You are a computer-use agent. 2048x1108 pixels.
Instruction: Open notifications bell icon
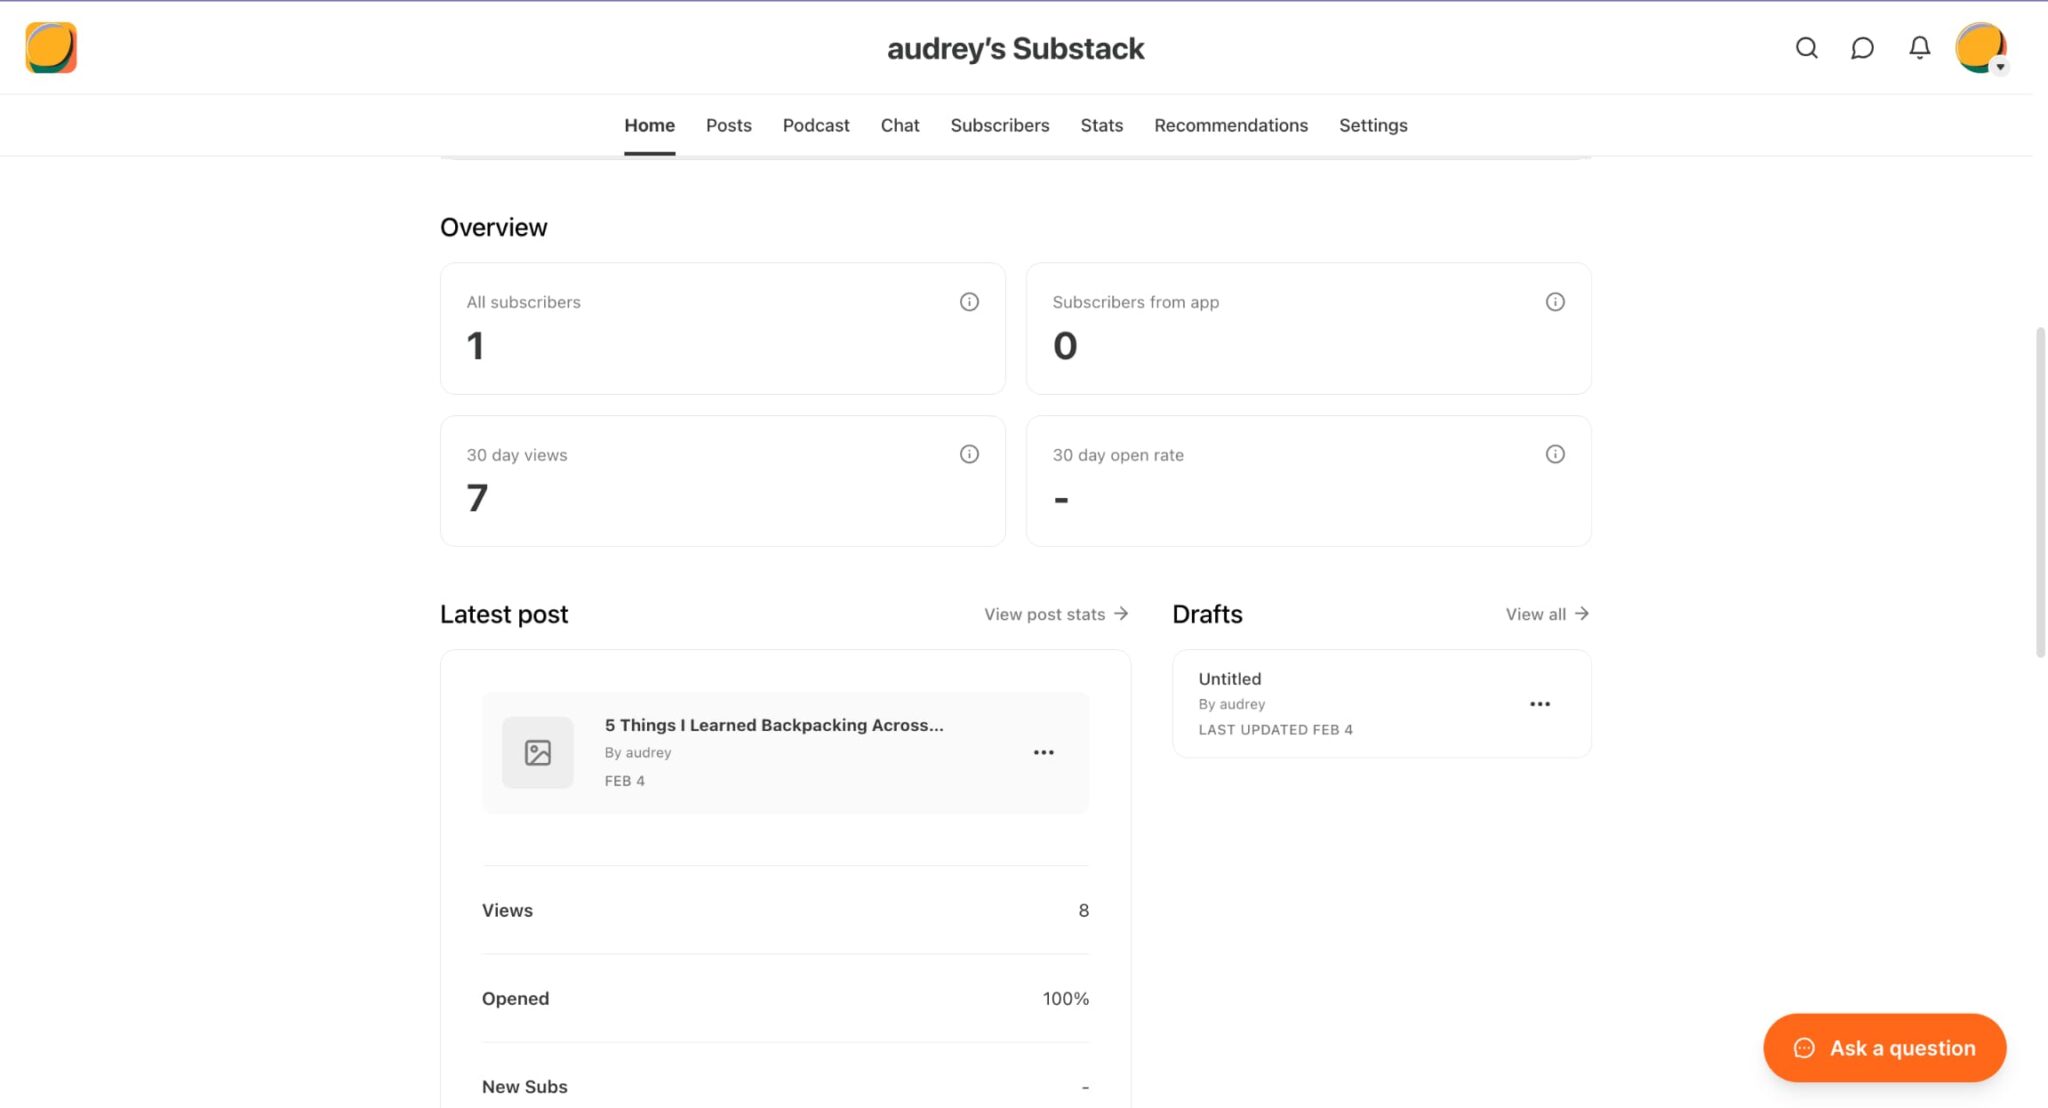tap(1919, 48)
